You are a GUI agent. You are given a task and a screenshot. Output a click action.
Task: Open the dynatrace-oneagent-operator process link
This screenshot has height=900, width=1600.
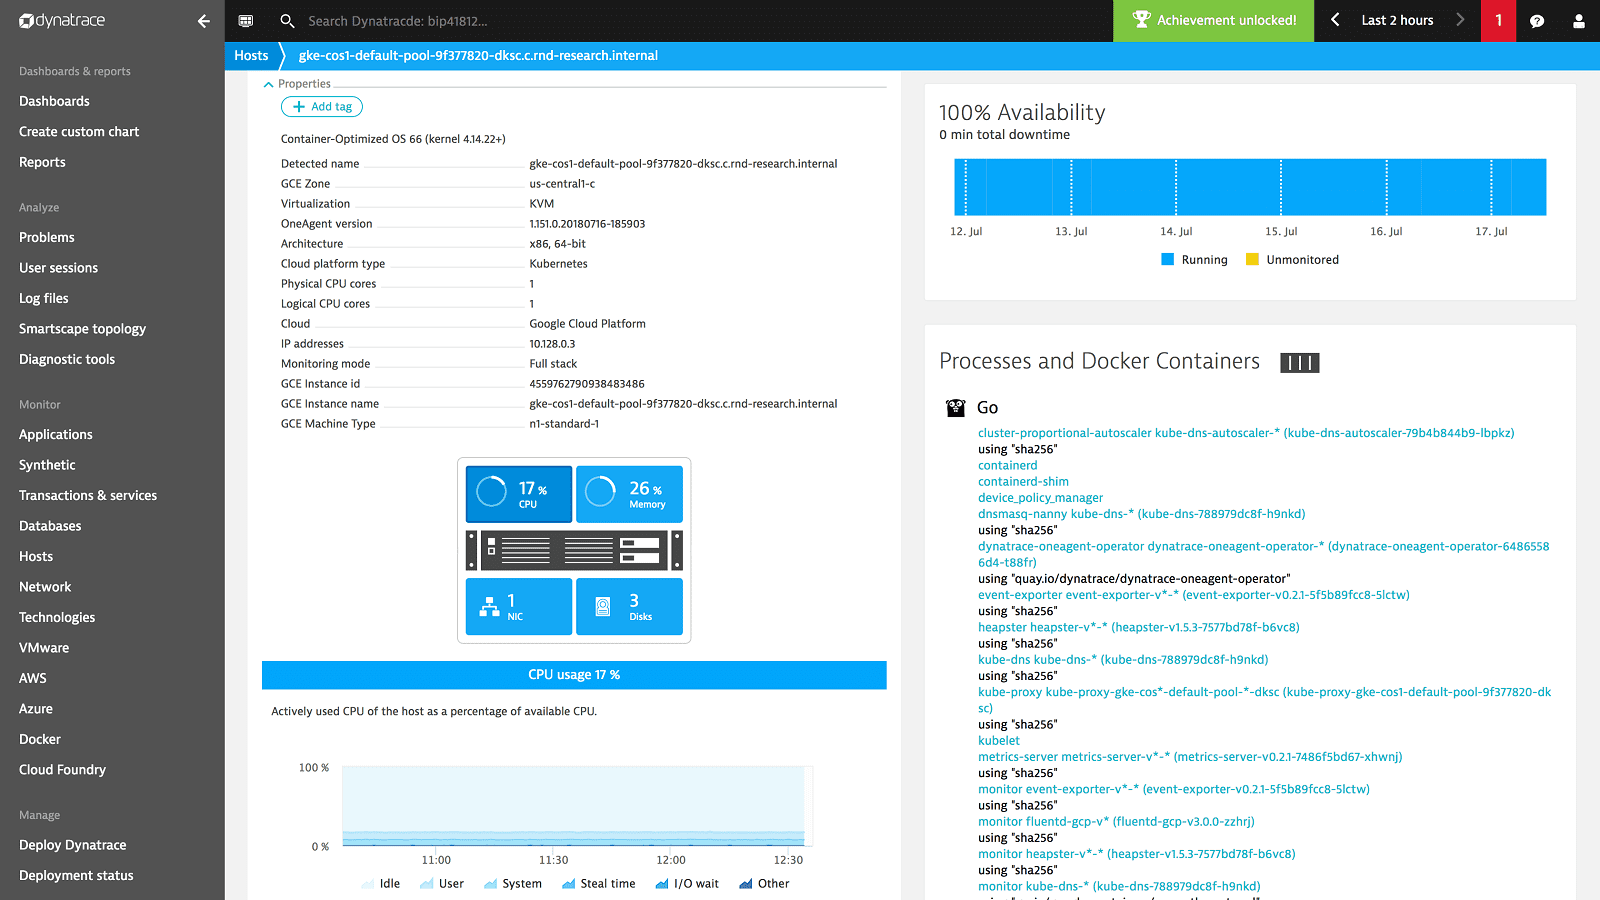point(1263,554)
